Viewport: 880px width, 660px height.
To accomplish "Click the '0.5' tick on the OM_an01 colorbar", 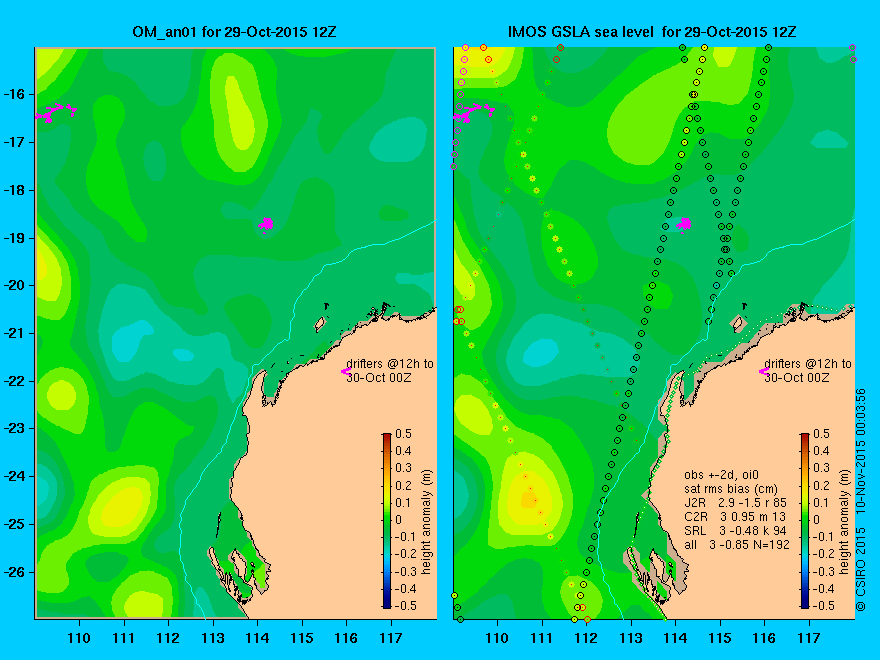I will coord(404,434).
